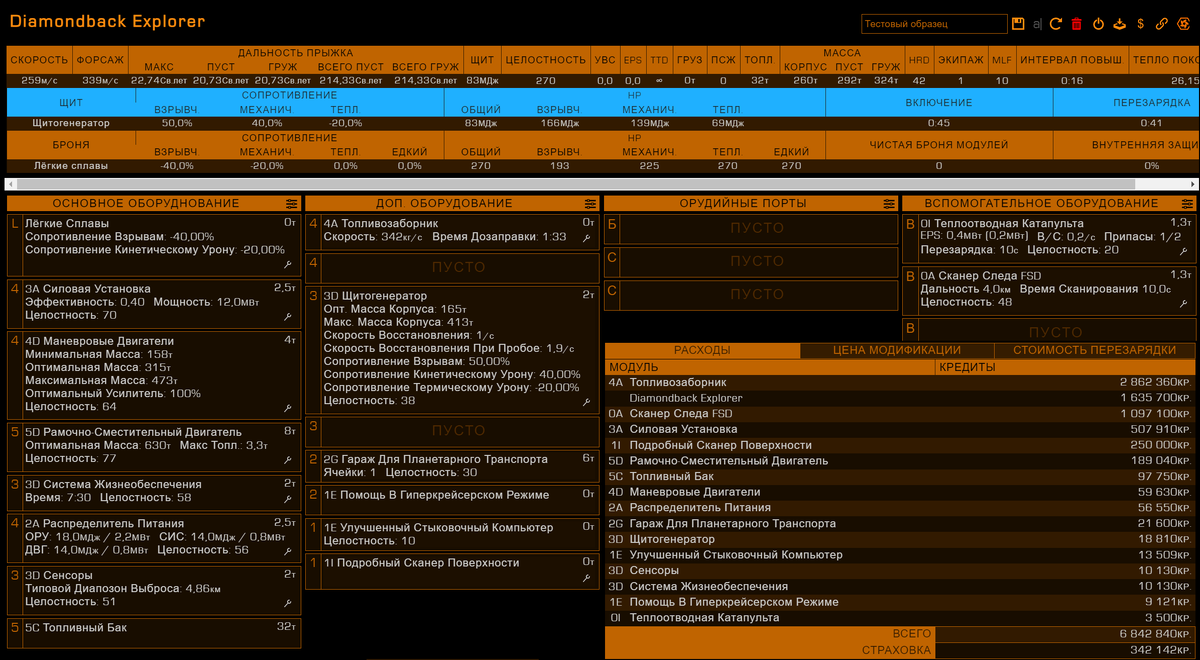Click the Щитогенератор row in shield table

[x=600, y=123]
